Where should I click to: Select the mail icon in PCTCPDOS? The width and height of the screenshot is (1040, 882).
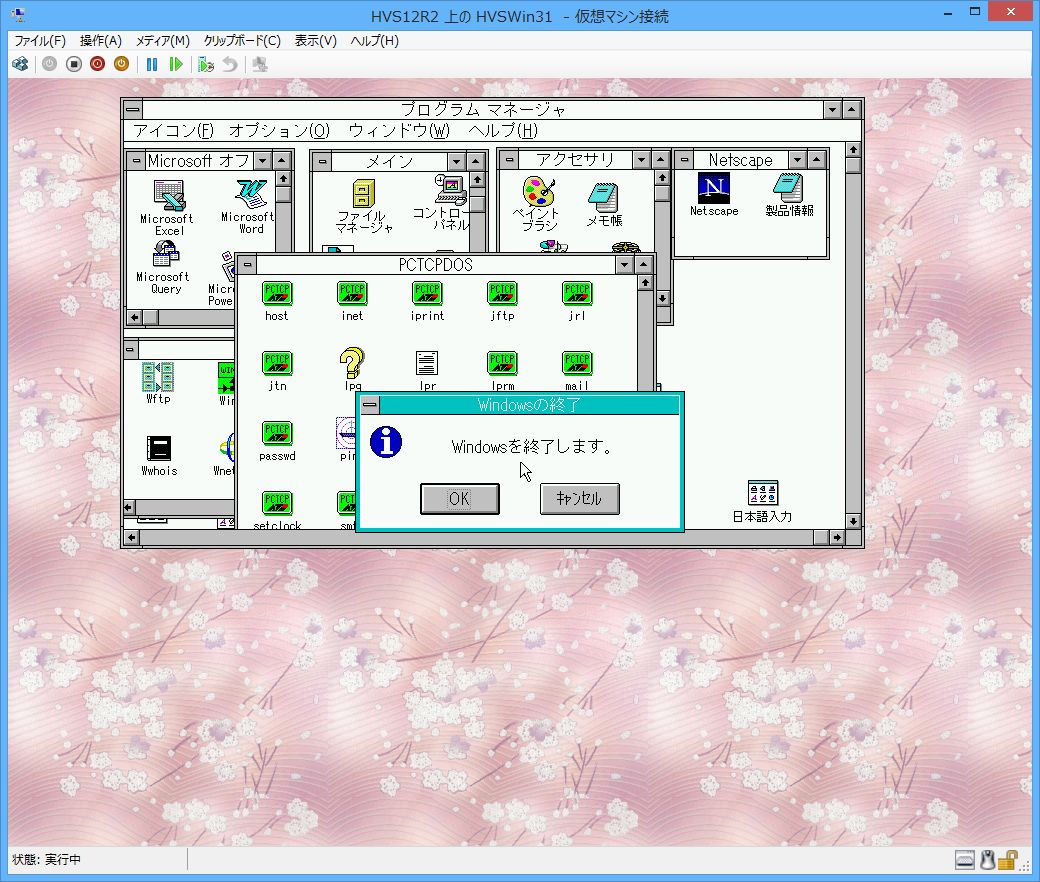(577, 371)
